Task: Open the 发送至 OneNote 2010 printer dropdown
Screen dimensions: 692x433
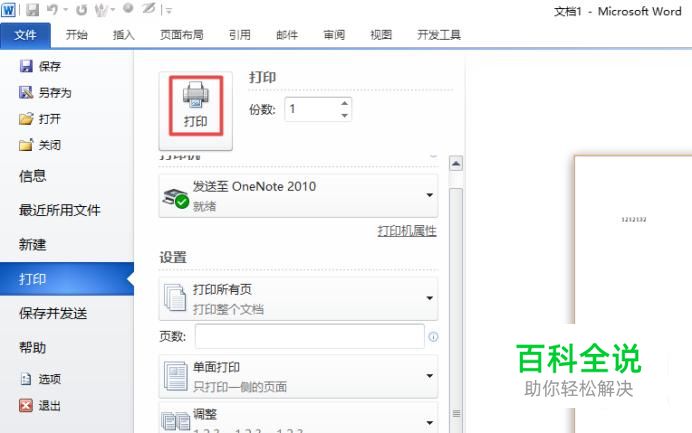Action: click(x=298, y=196)
